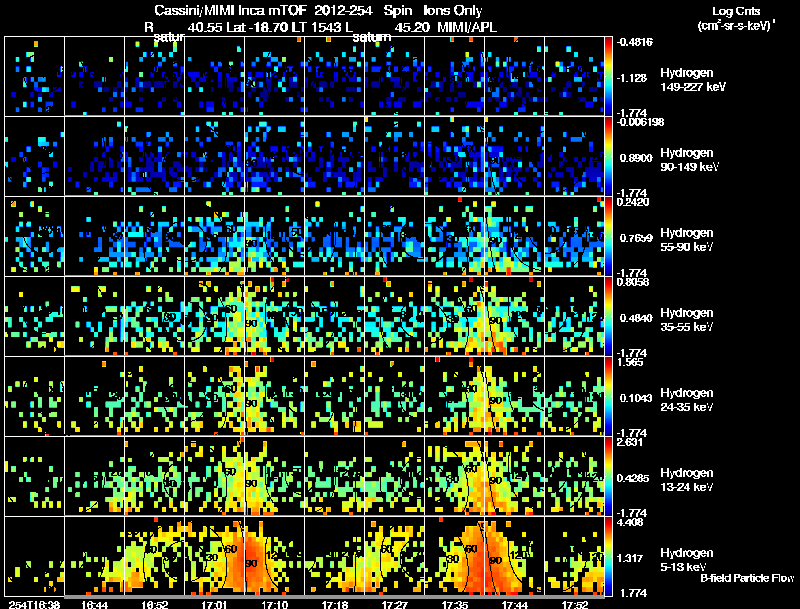Open the 5-13 keV image panel at 17:01
Viewport: 800px width, 609px height.
[214, 556]
